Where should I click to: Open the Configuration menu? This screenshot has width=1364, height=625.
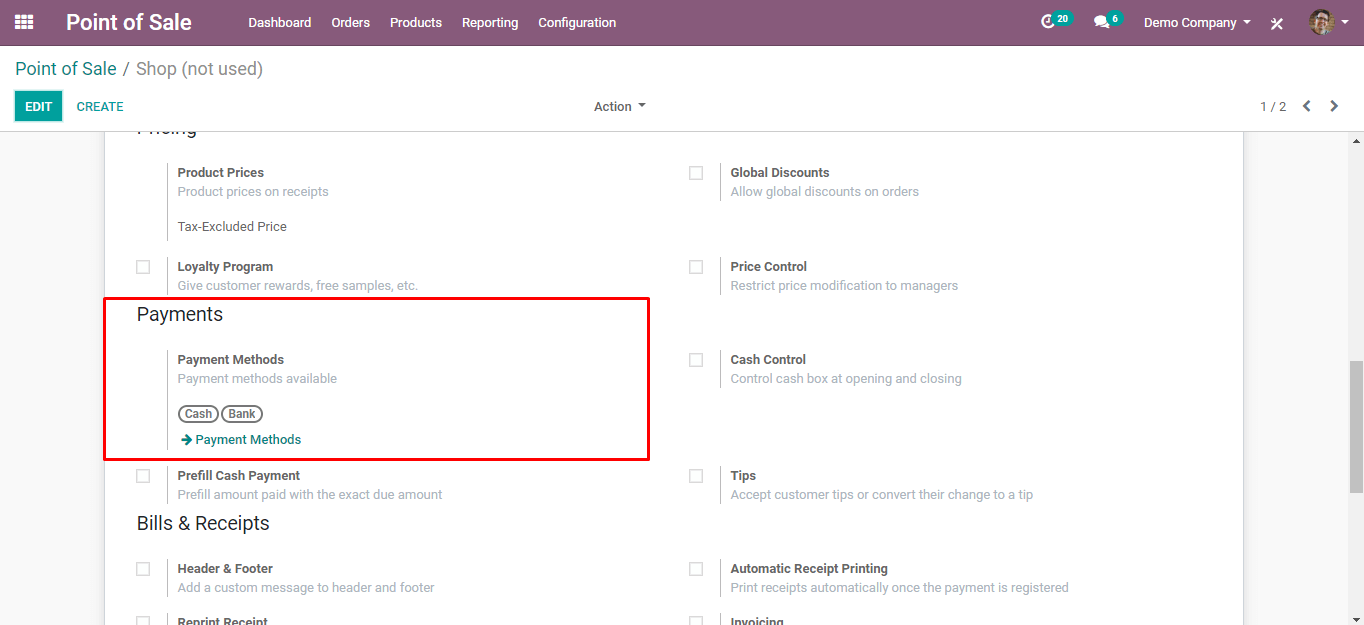pyautogui.click(x=577, y=22)
